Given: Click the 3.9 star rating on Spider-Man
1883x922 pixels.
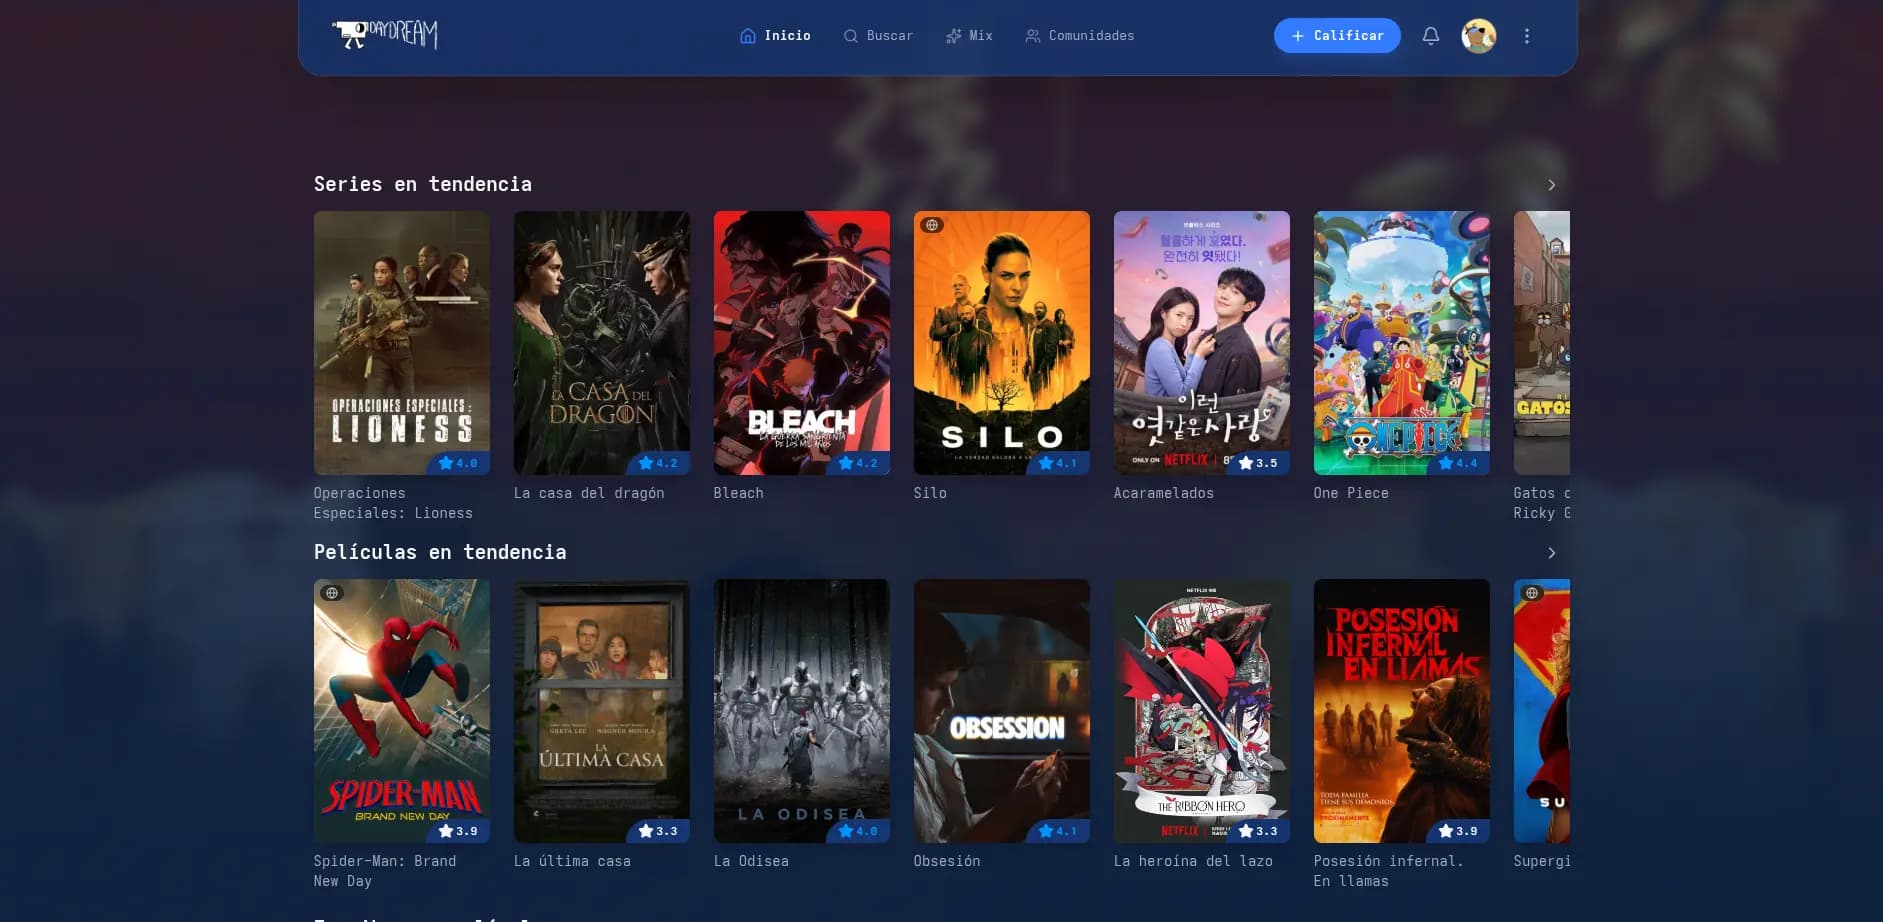Looking at the screenshot, I should [459, 831].
